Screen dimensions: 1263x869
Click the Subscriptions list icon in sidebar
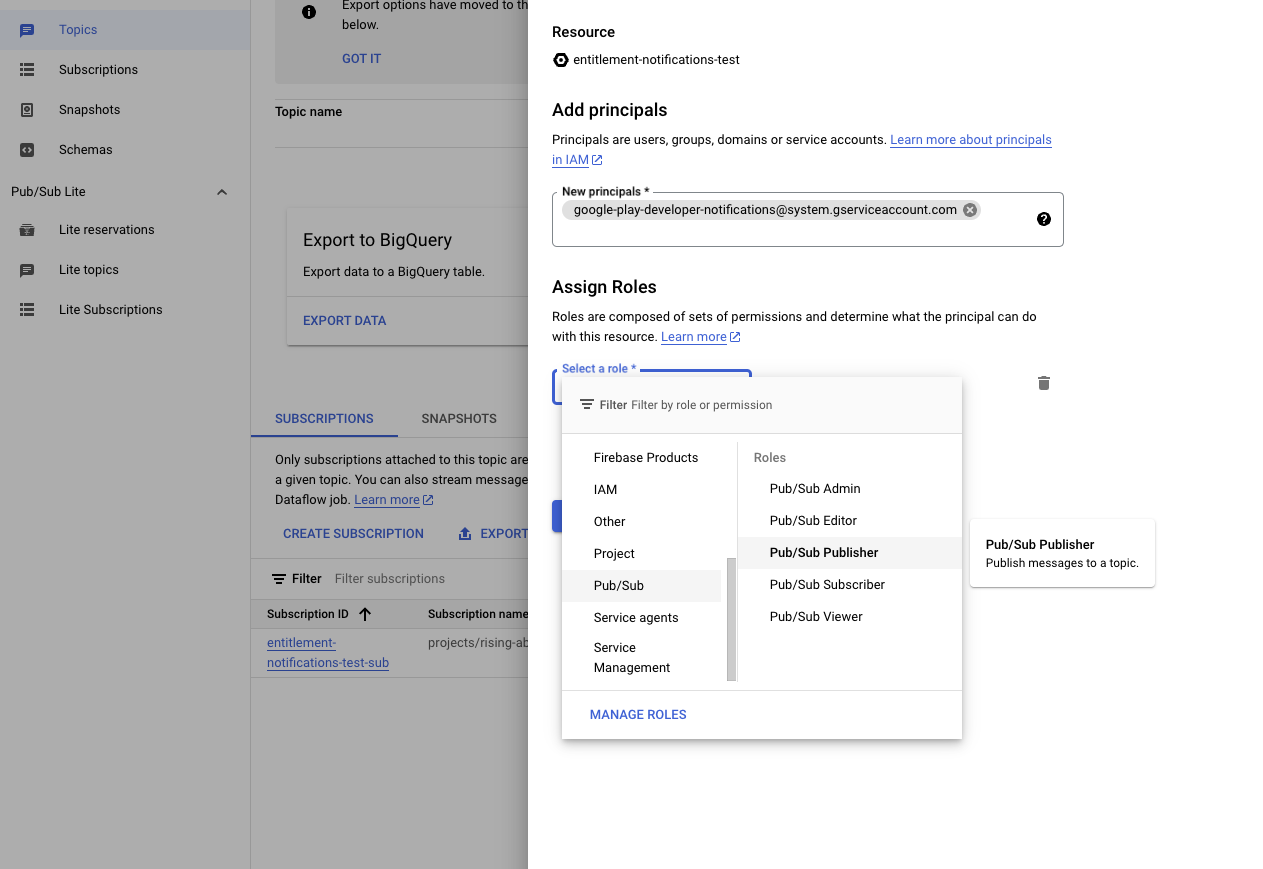coord(27,70)
